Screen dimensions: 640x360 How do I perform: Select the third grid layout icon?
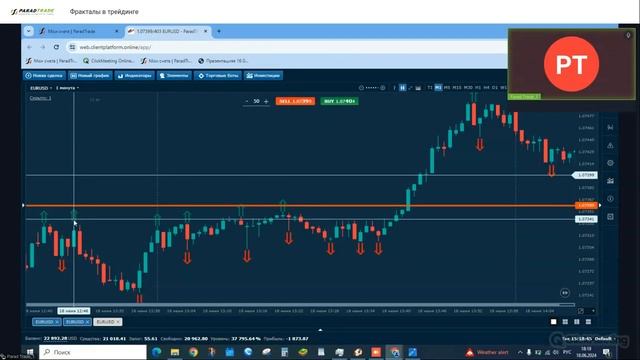[577, 322]
